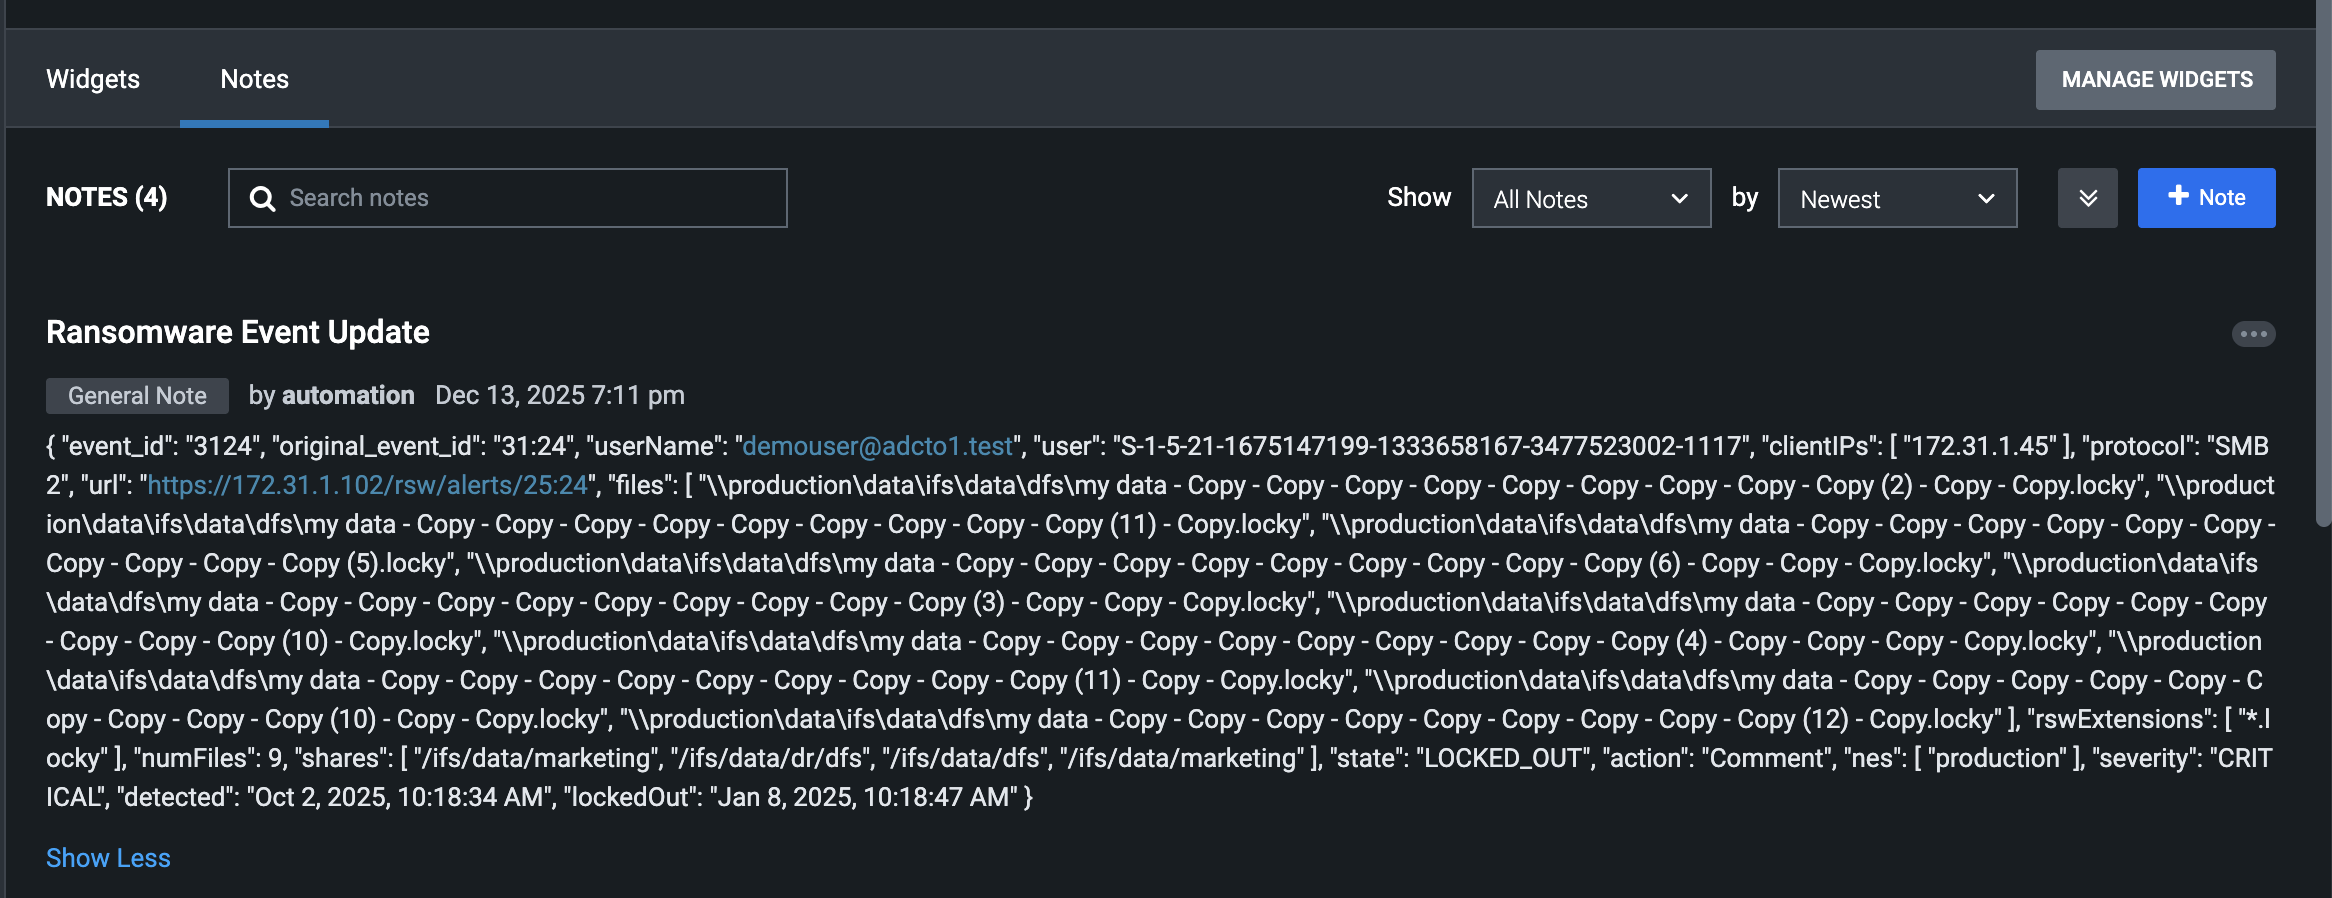
Task: Add a new note with + Note
Action: click(2206, 198)
